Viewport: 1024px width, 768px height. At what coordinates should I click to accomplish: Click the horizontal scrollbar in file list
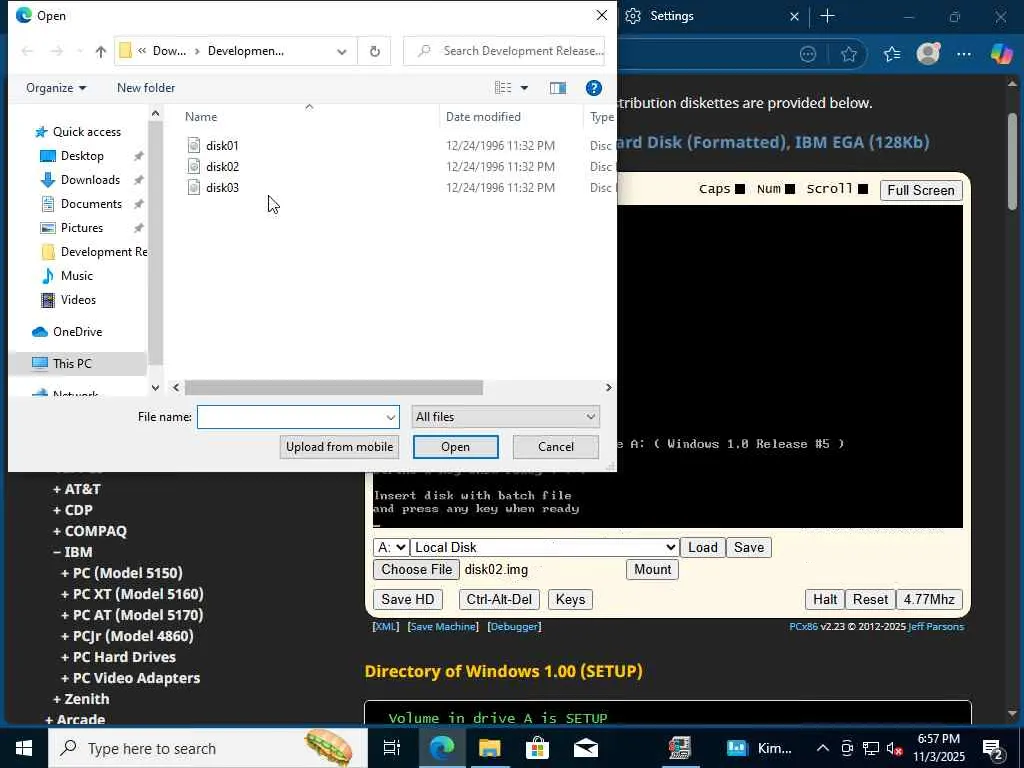pos(334,387)
